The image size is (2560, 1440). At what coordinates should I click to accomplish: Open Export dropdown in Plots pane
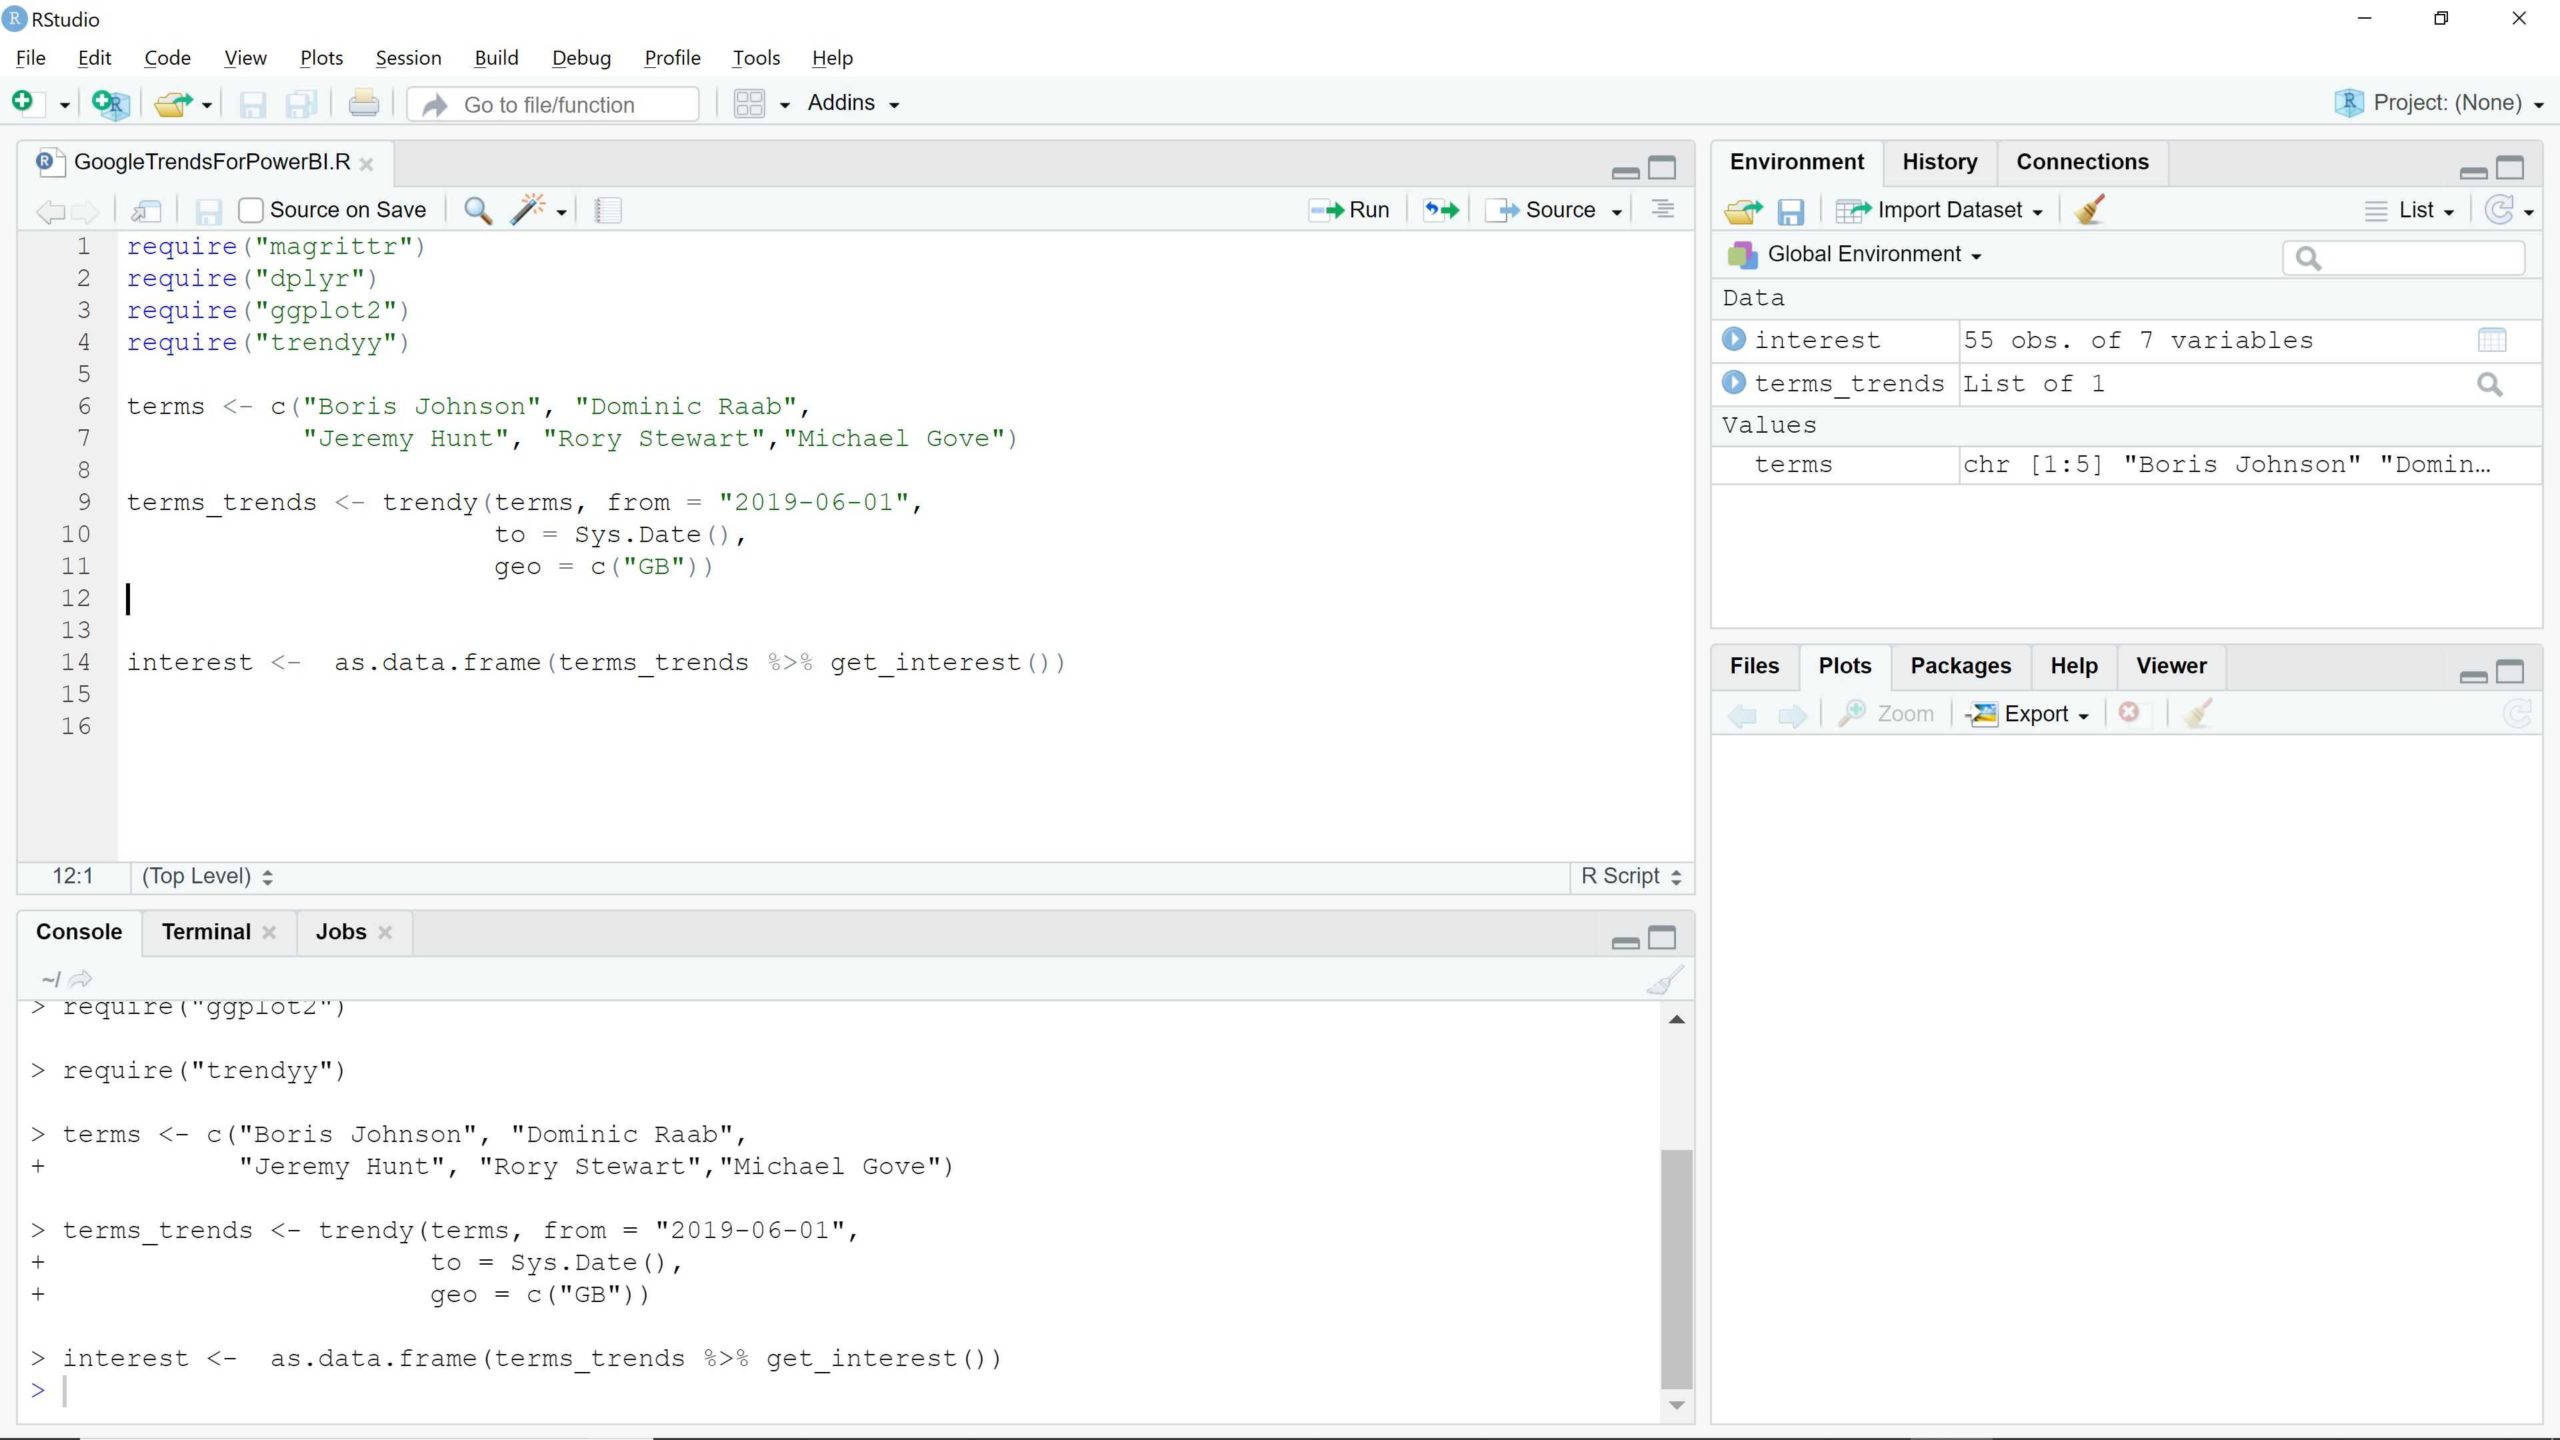pos(2029,714)
